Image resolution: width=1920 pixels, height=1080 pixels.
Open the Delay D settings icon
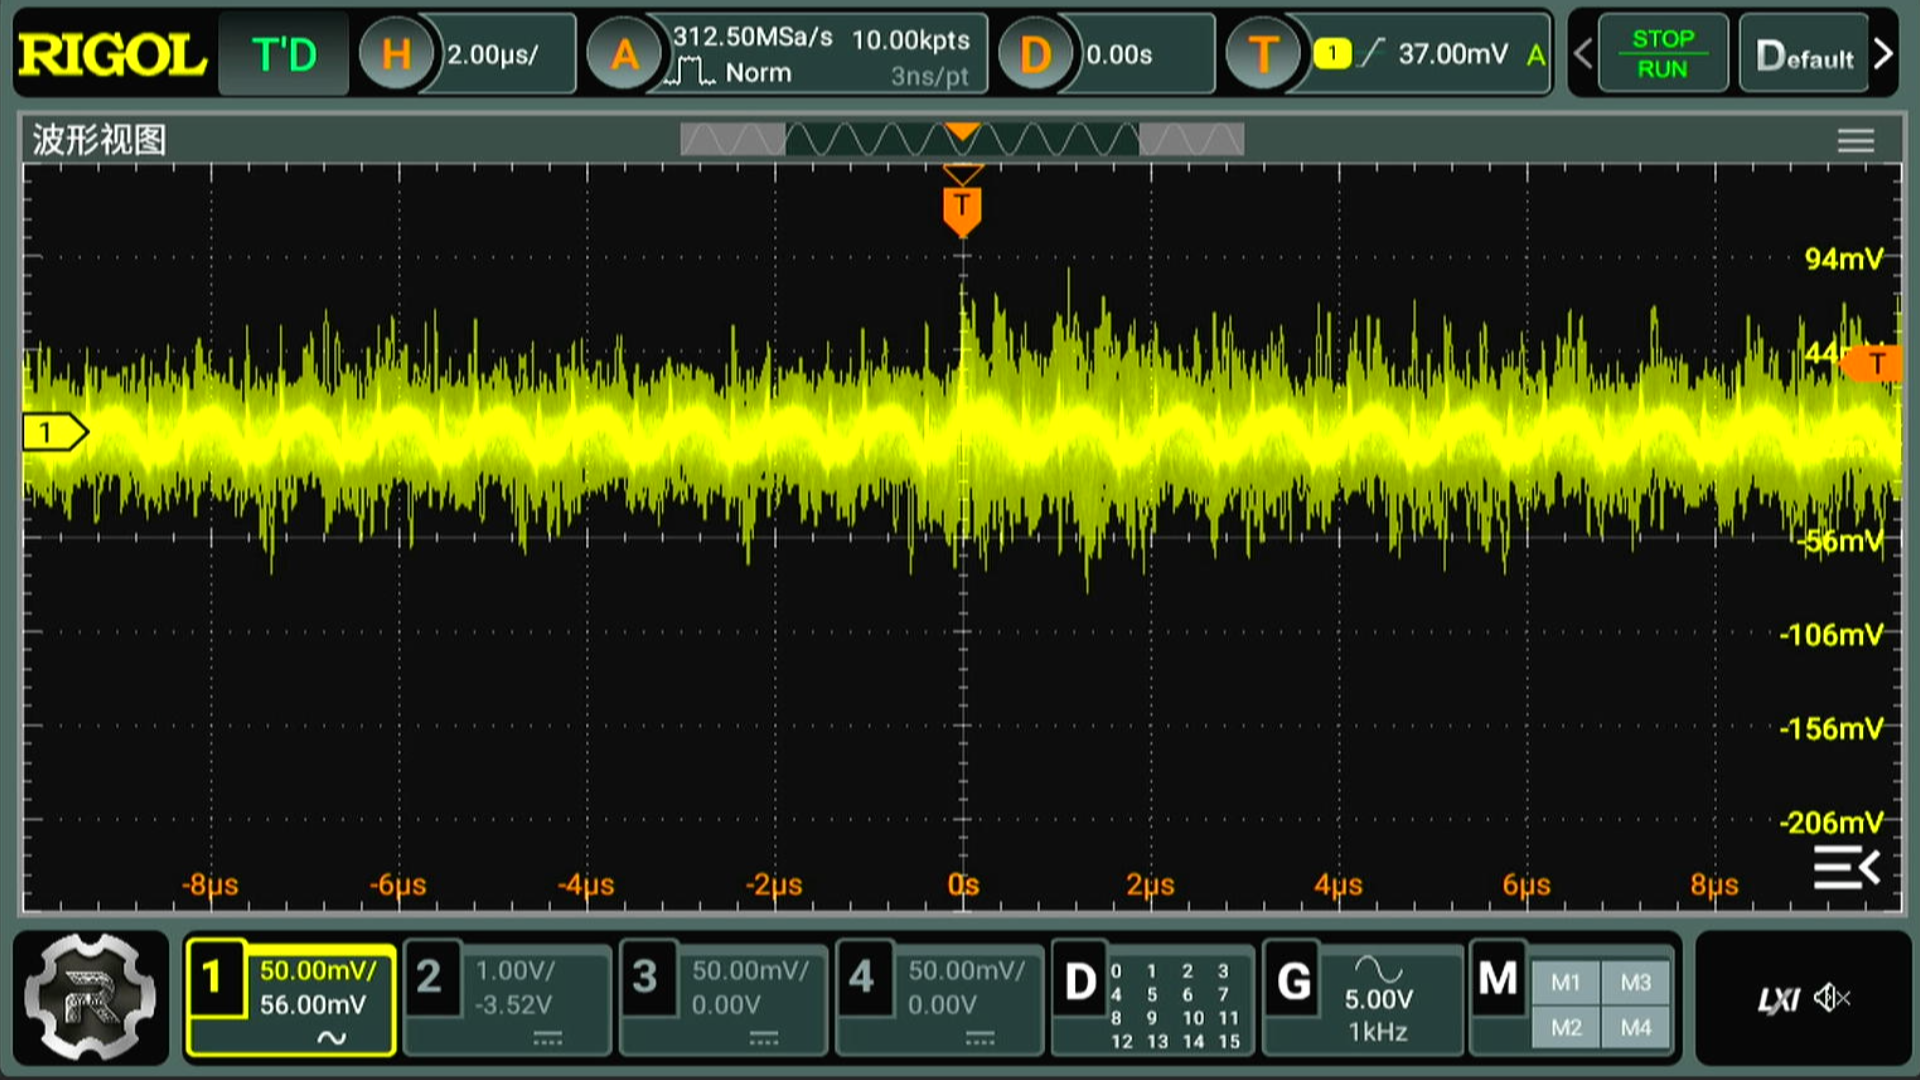pyautogui.click(x=1035, y=54)
